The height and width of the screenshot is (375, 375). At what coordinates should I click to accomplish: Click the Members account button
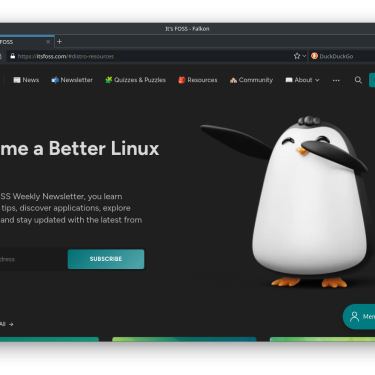359,316
